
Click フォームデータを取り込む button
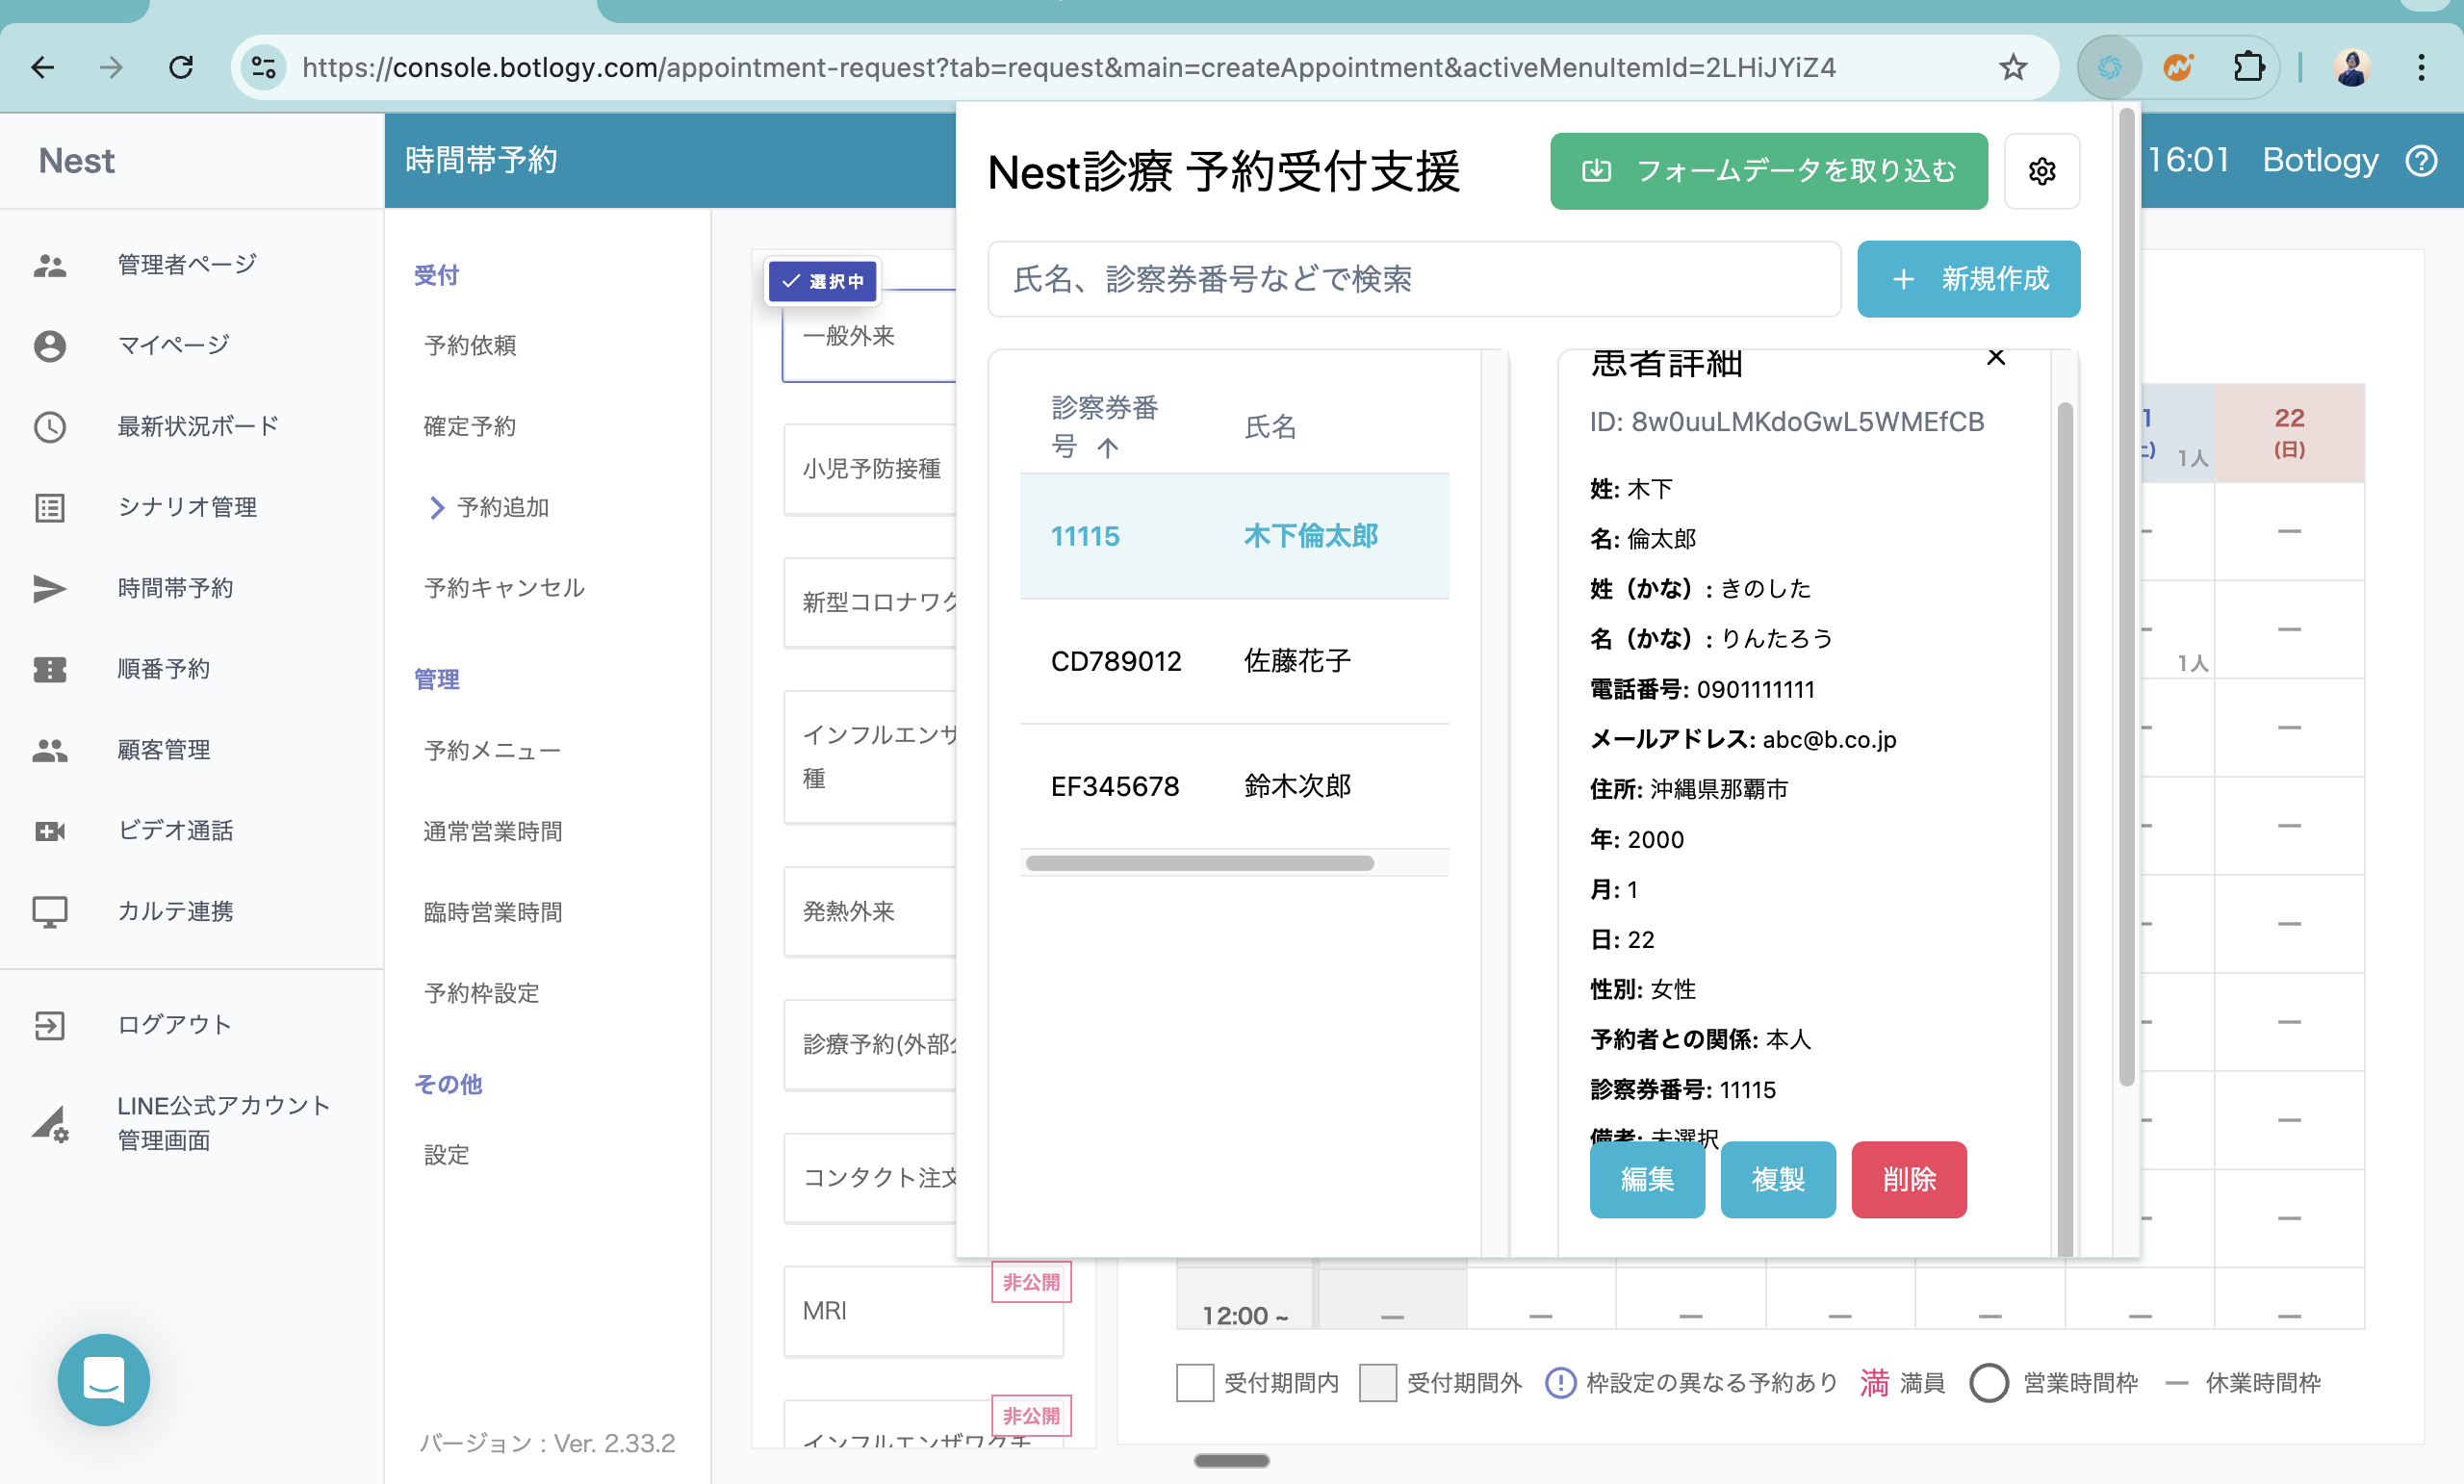point(1768,171)
